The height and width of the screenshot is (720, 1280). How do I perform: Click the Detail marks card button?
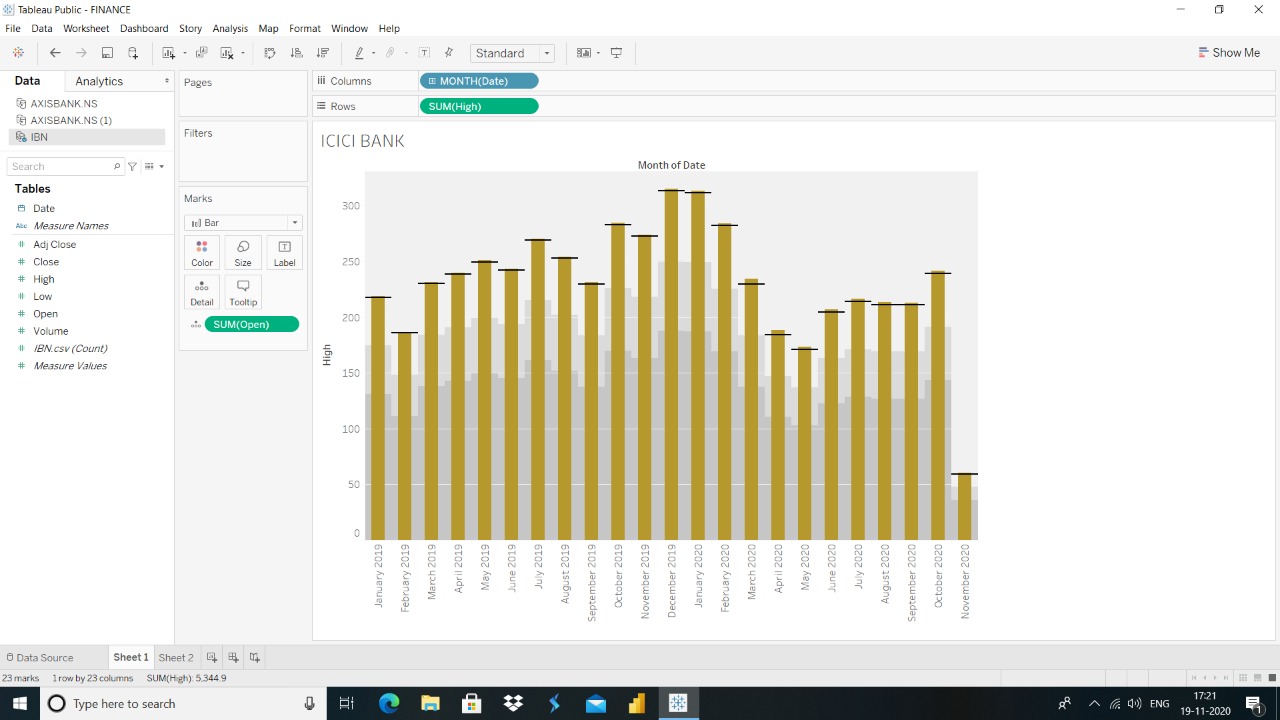click(202, 292)
